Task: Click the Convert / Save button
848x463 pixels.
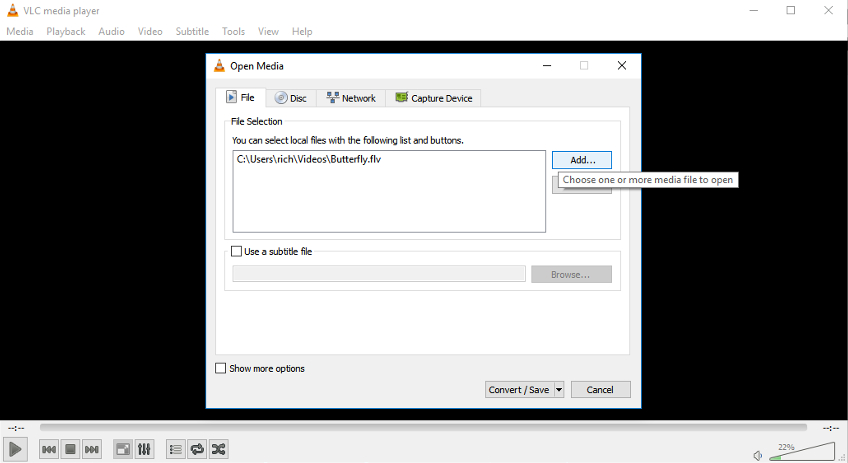Action: click(x=519, y=389)
